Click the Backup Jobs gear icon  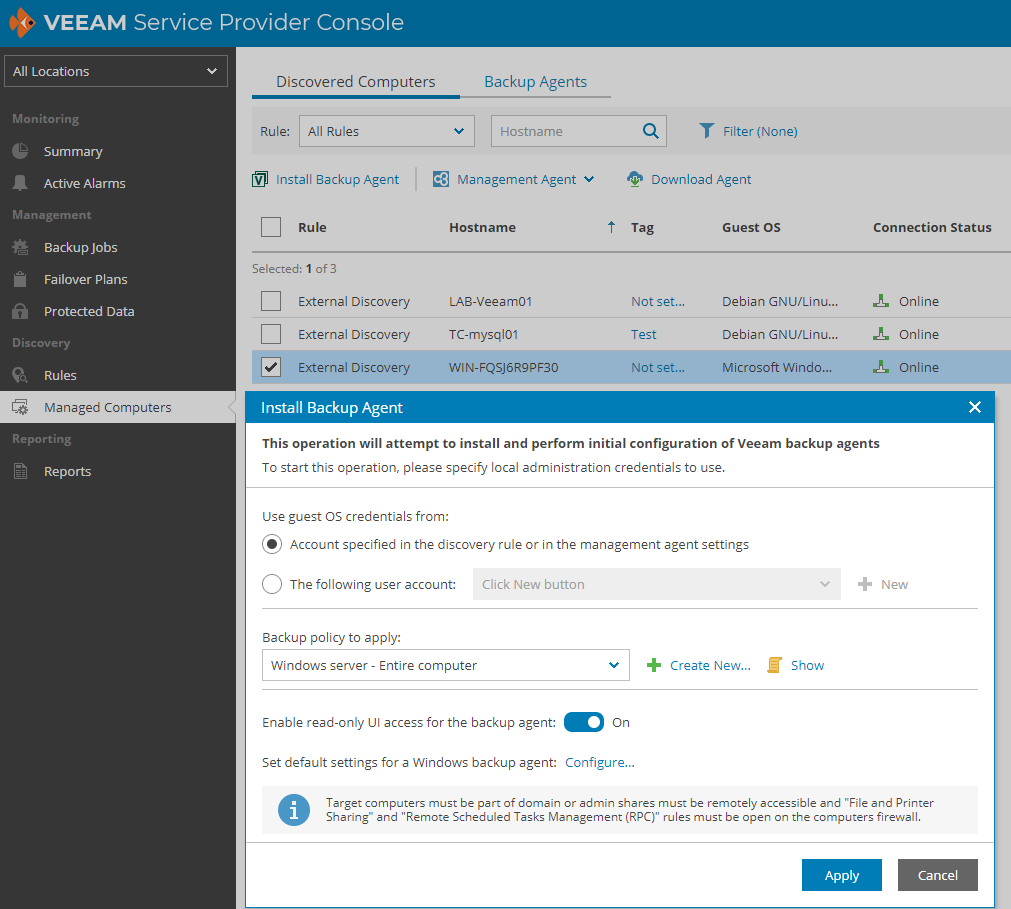[20, 247]
